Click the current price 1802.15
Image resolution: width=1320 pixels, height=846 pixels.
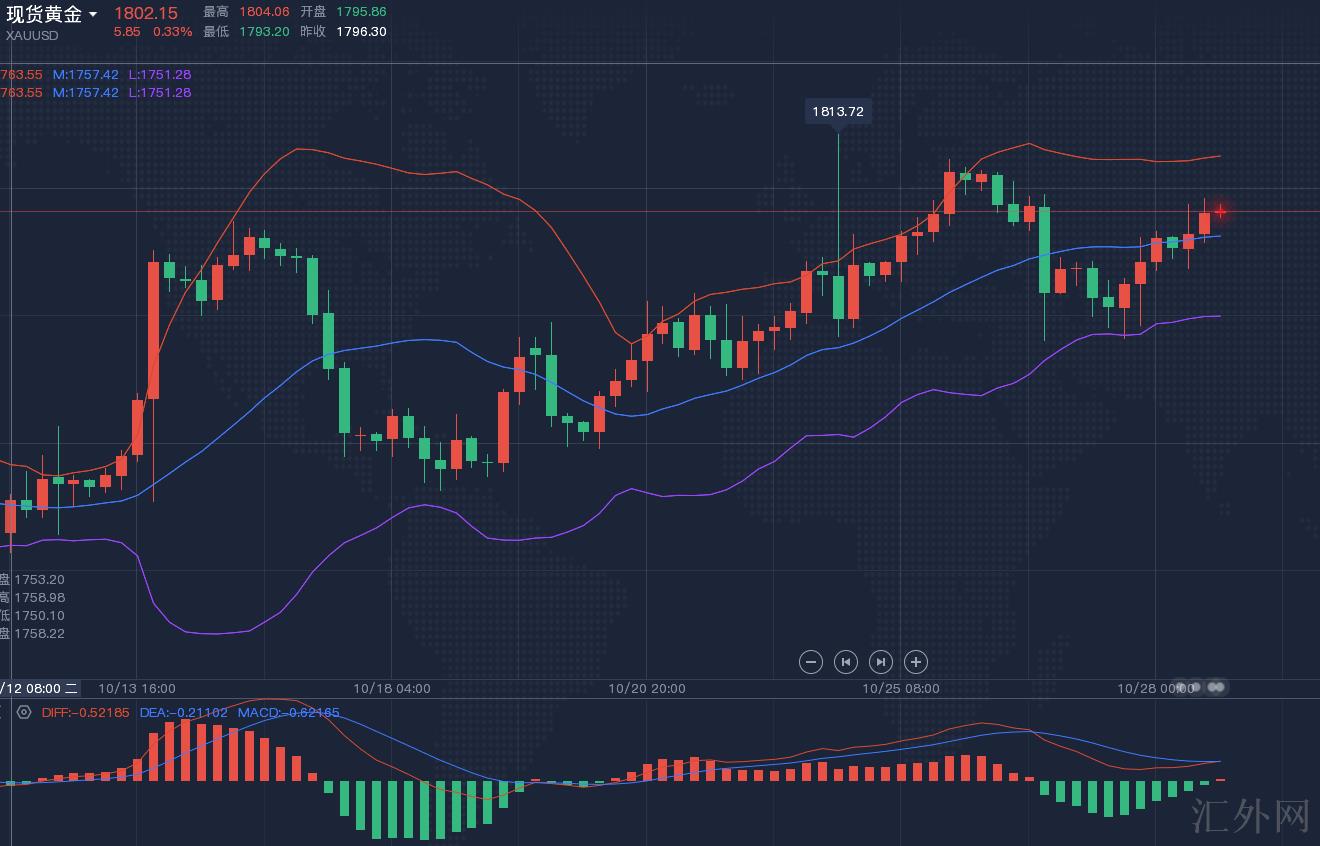click(x=146, y=13)
